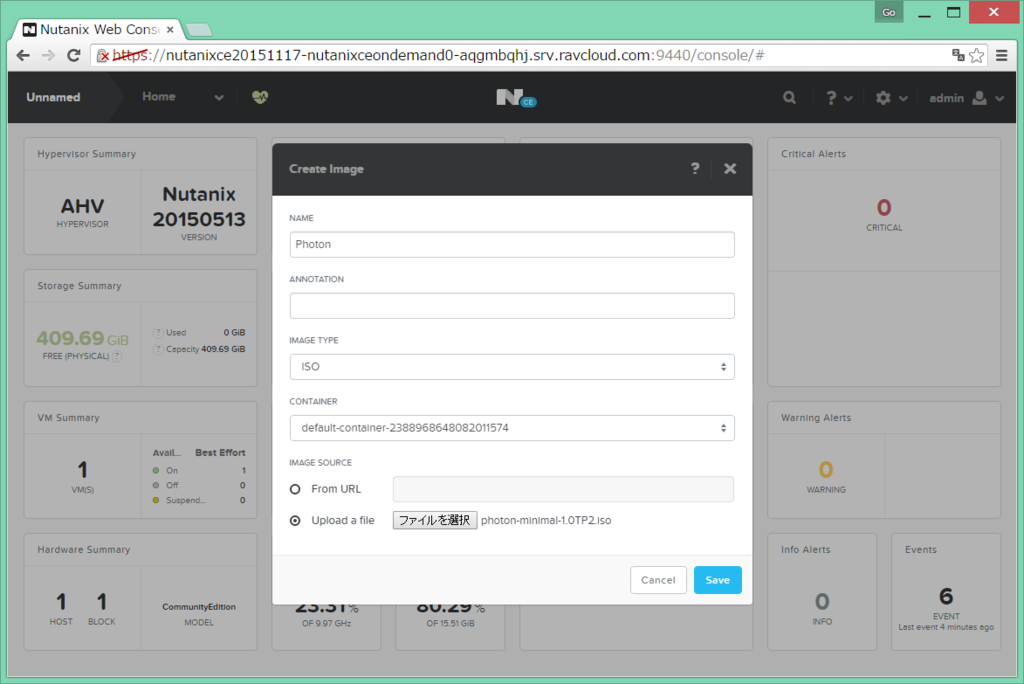This screenshot has width=1024, height=684.
Task: Click the Used storage help icon
Action: click(x=158, y=333)
